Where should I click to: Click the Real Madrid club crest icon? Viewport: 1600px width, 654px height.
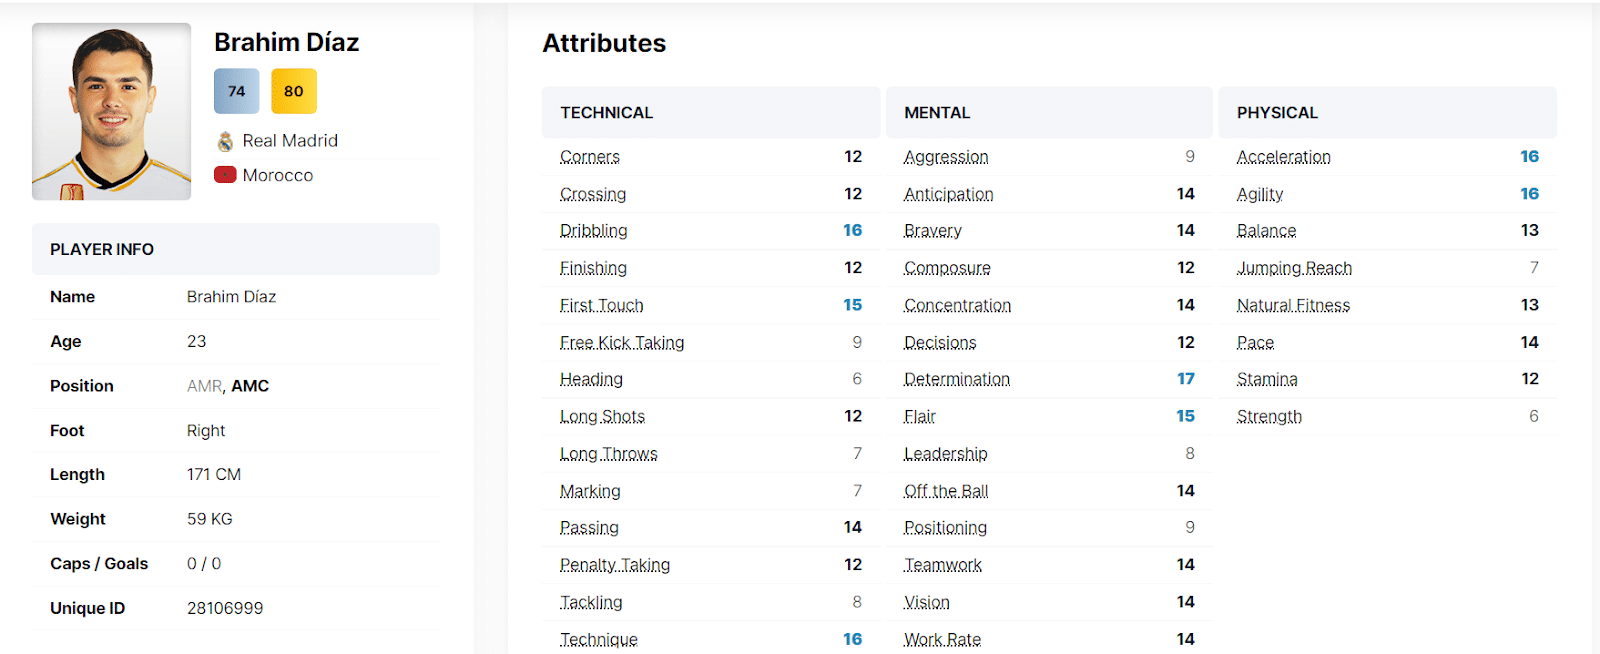click(x=225, y=141)
